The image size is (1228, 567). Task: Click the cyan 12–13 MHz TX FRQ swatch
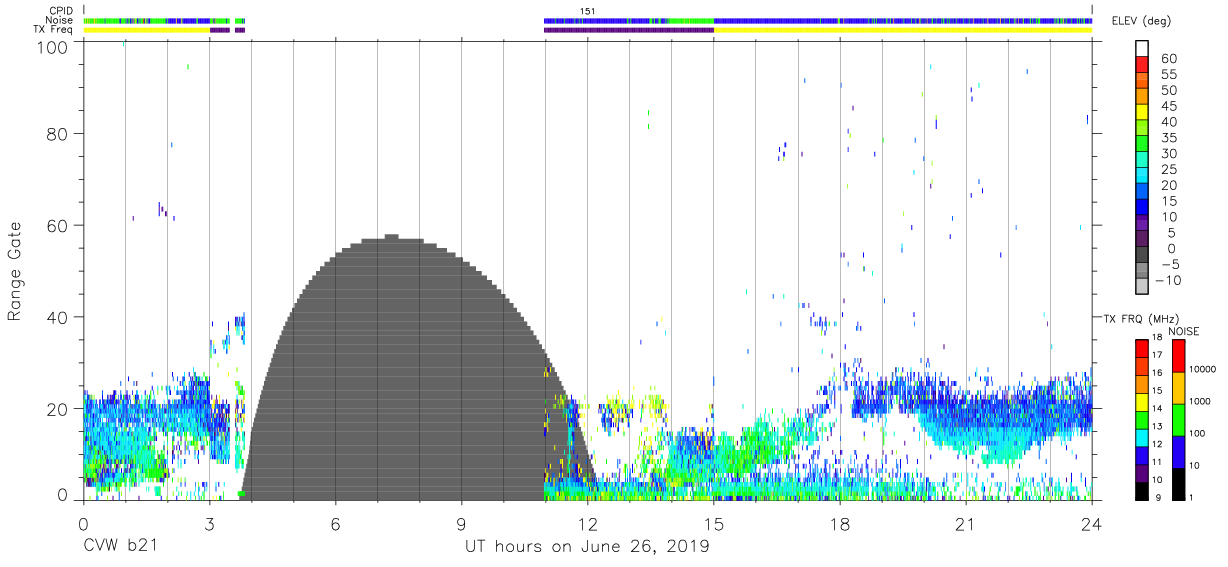pos(1142,437)
